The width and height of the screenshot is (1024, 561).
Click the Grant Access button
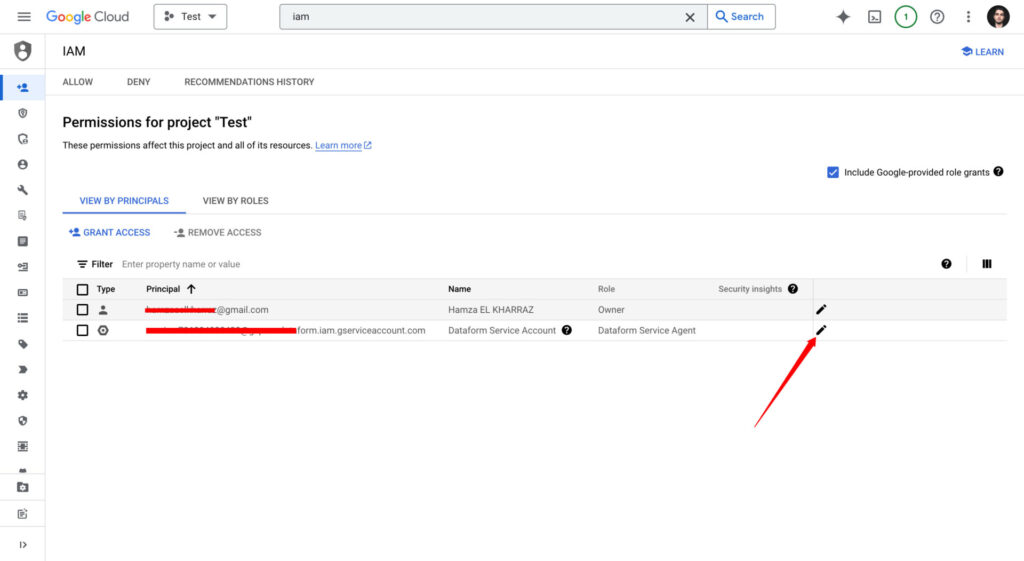pos(109,232)
